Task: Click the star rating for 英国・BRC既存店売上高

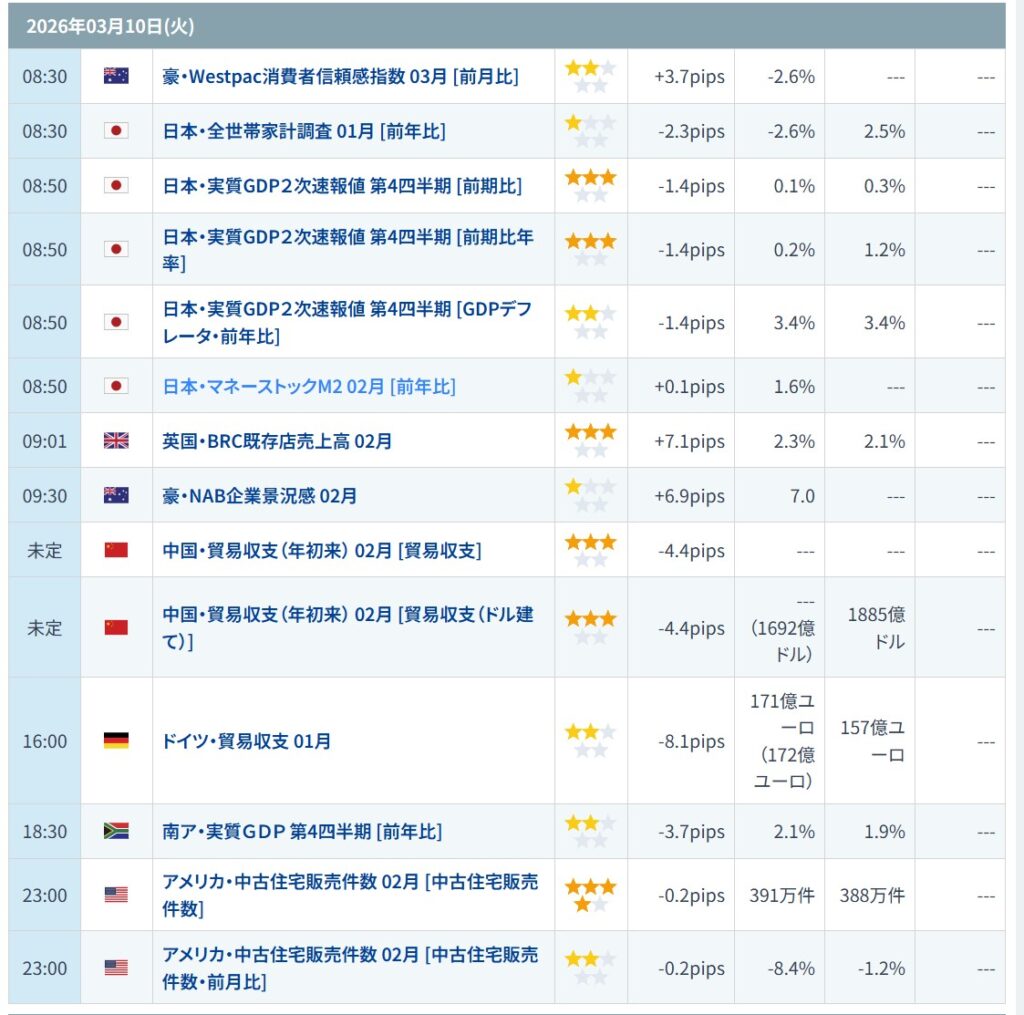Action: 590,441
